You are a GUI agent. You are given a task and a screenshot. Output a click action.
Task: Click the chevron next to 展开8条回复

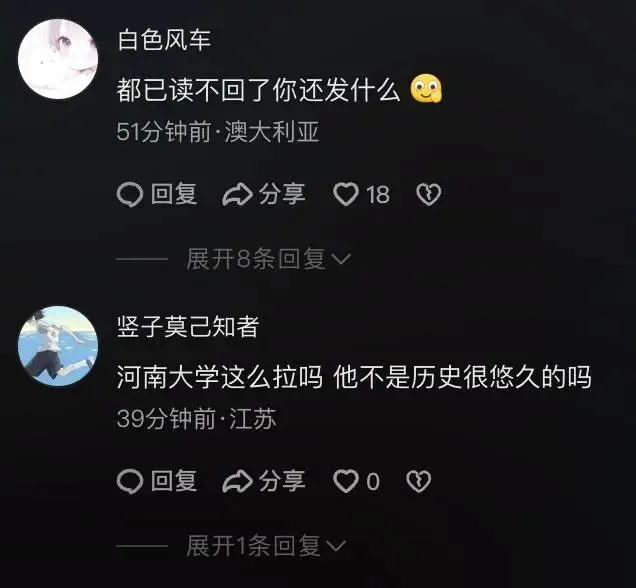click(x=341, y=259)
